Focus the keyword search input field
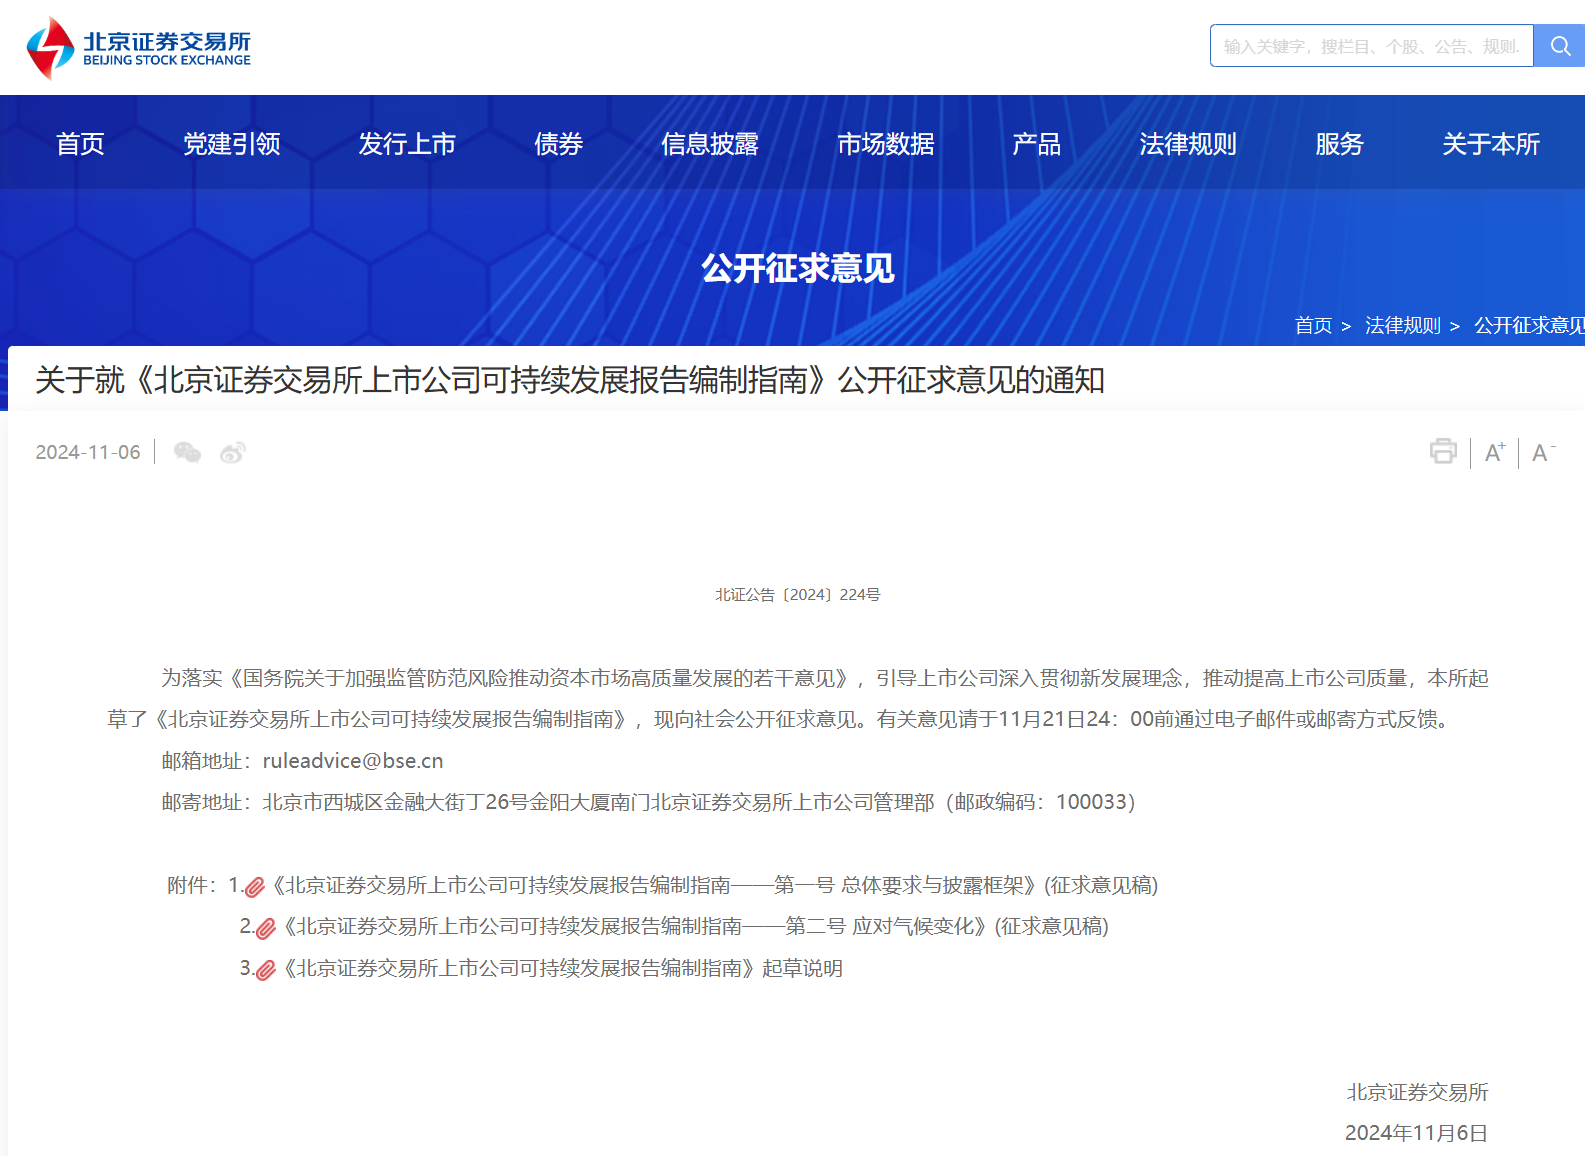 [1370, 46]
